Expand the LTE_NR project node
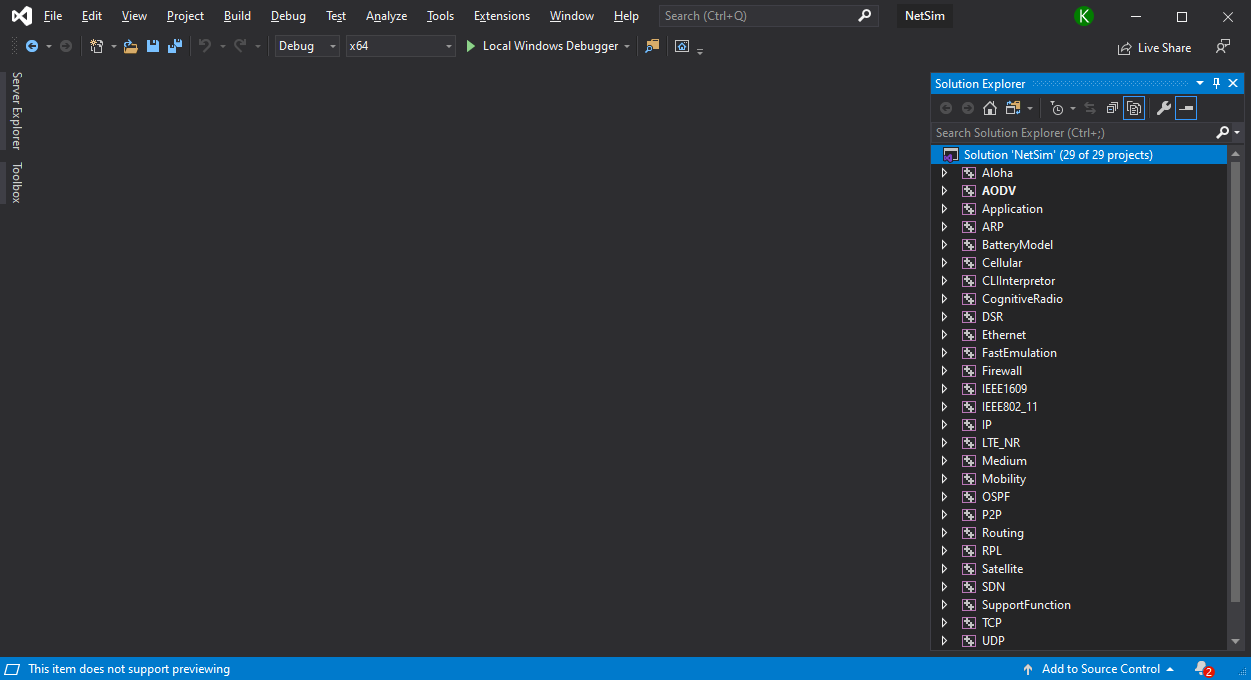 click(x=944, y=443)
